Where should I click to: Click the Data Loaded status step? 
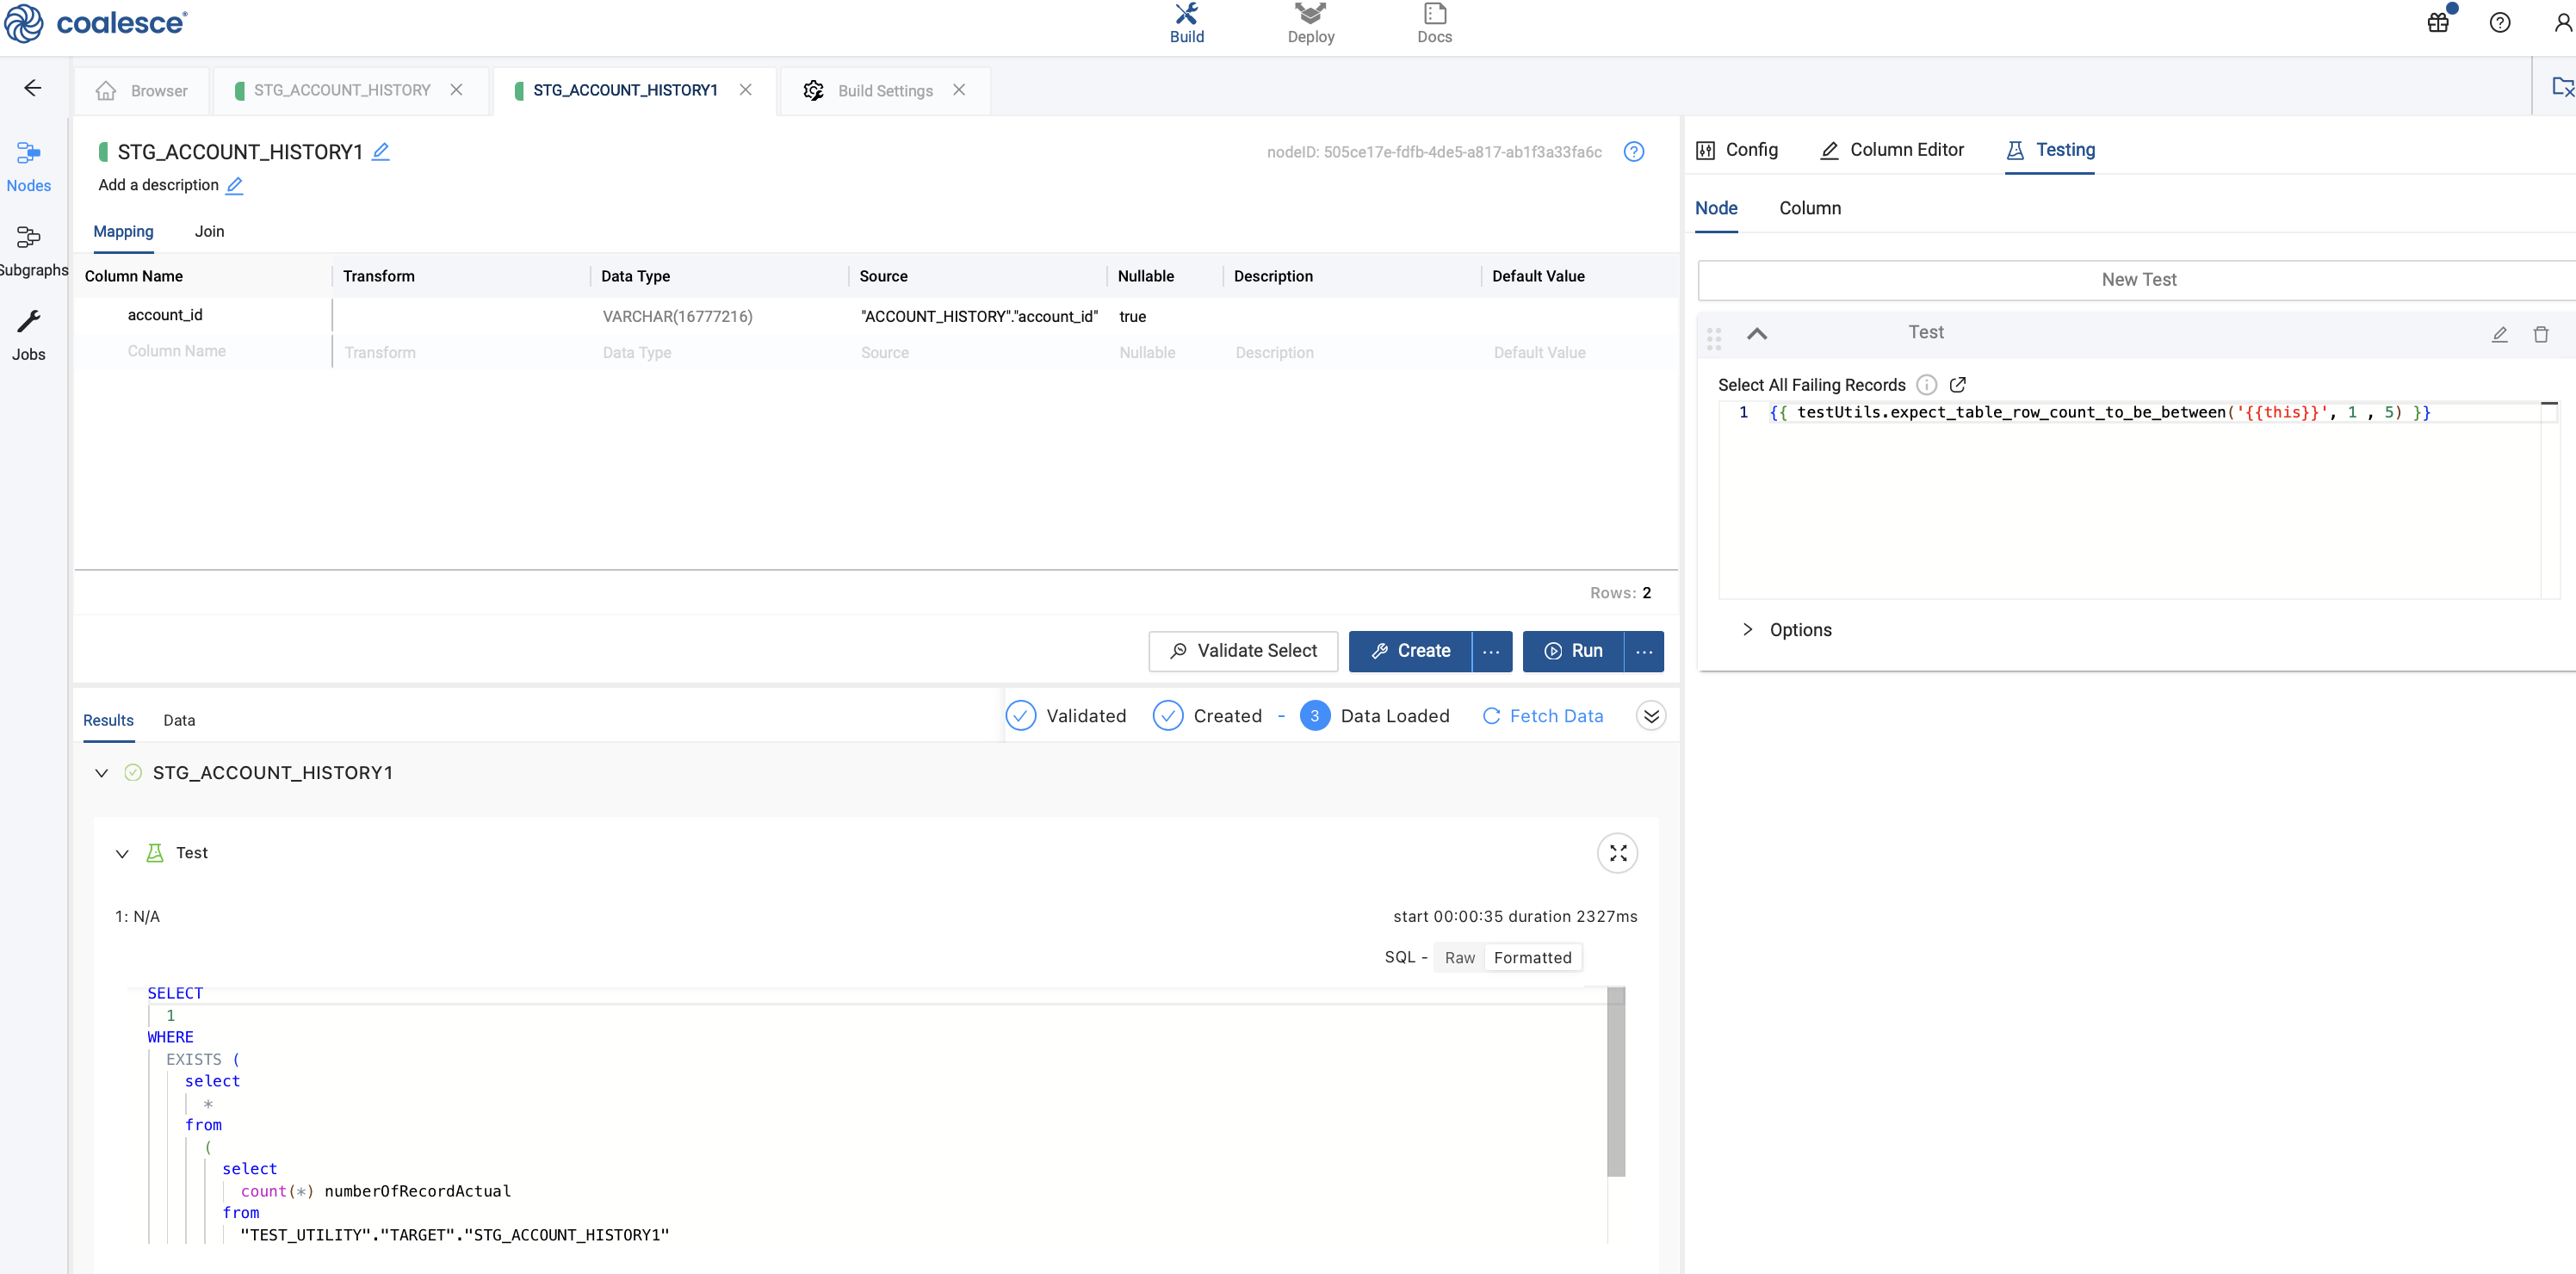(x=1374, y=716)
